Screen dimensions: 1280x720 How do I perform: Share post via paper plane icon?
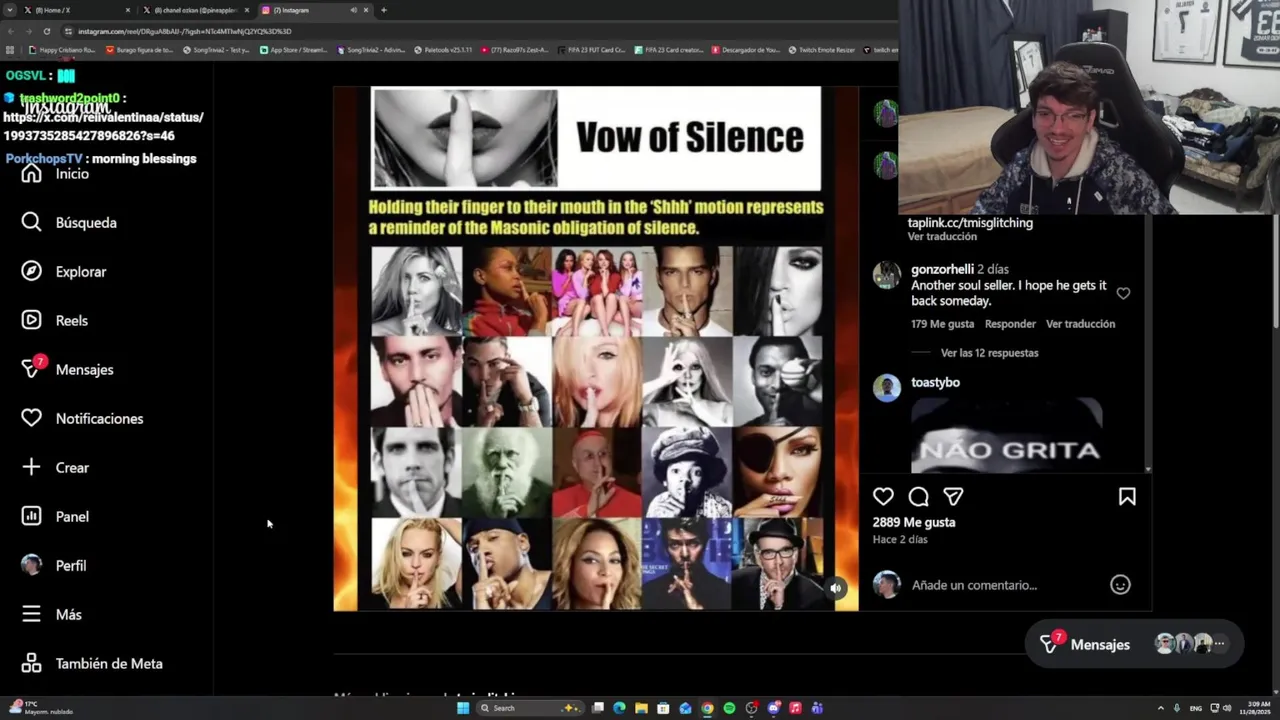point(954,497)
